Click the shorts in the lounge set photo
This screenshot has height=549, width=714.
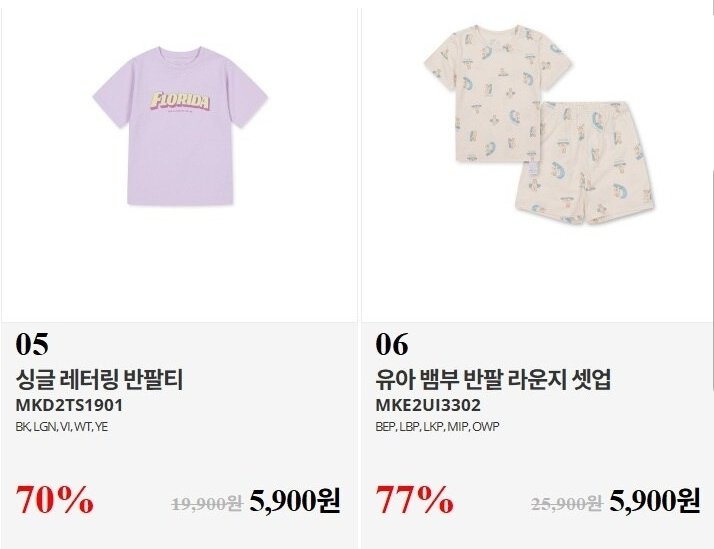coord(568,170)
